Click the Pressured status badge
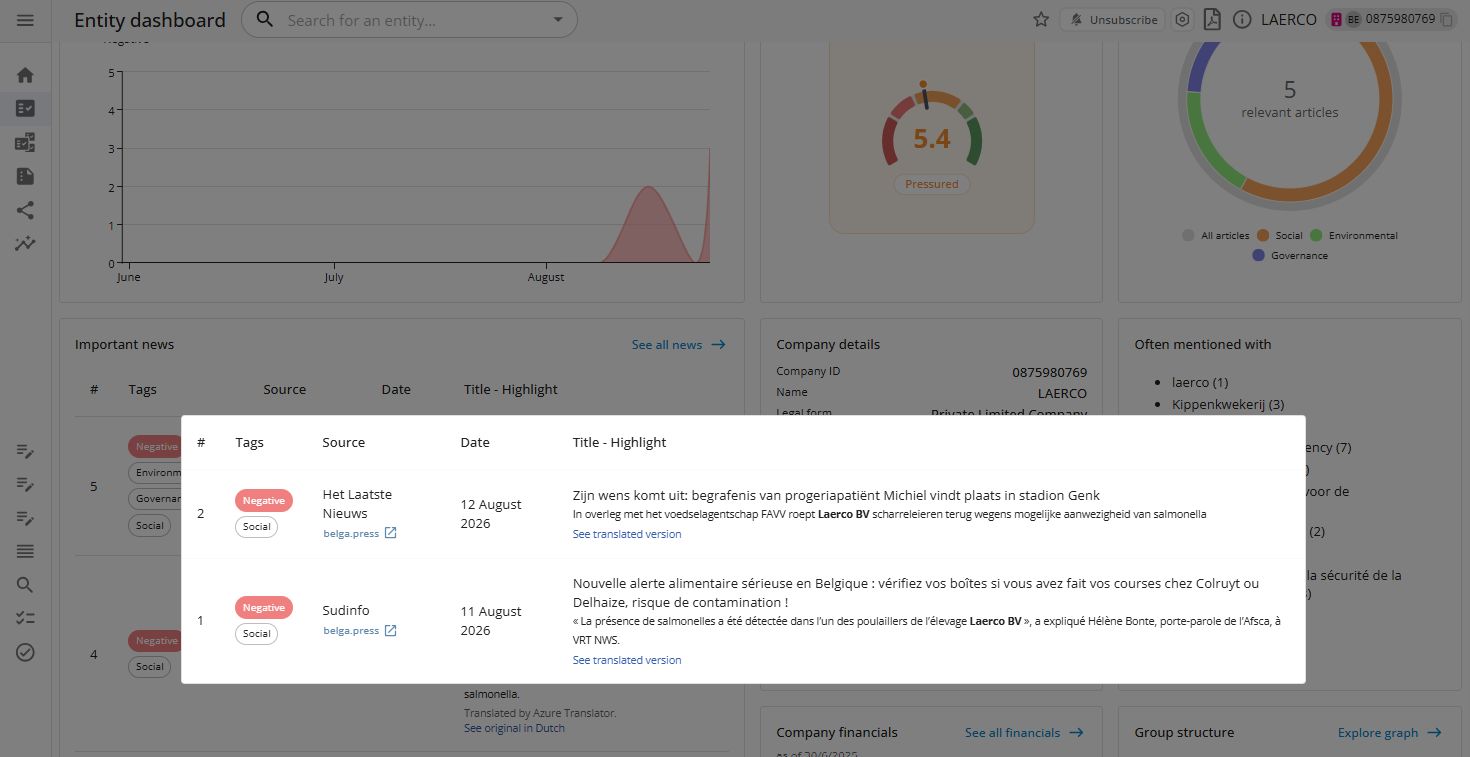The height and width of the screenshot is (757, 1470). click(x=931, y=184)
